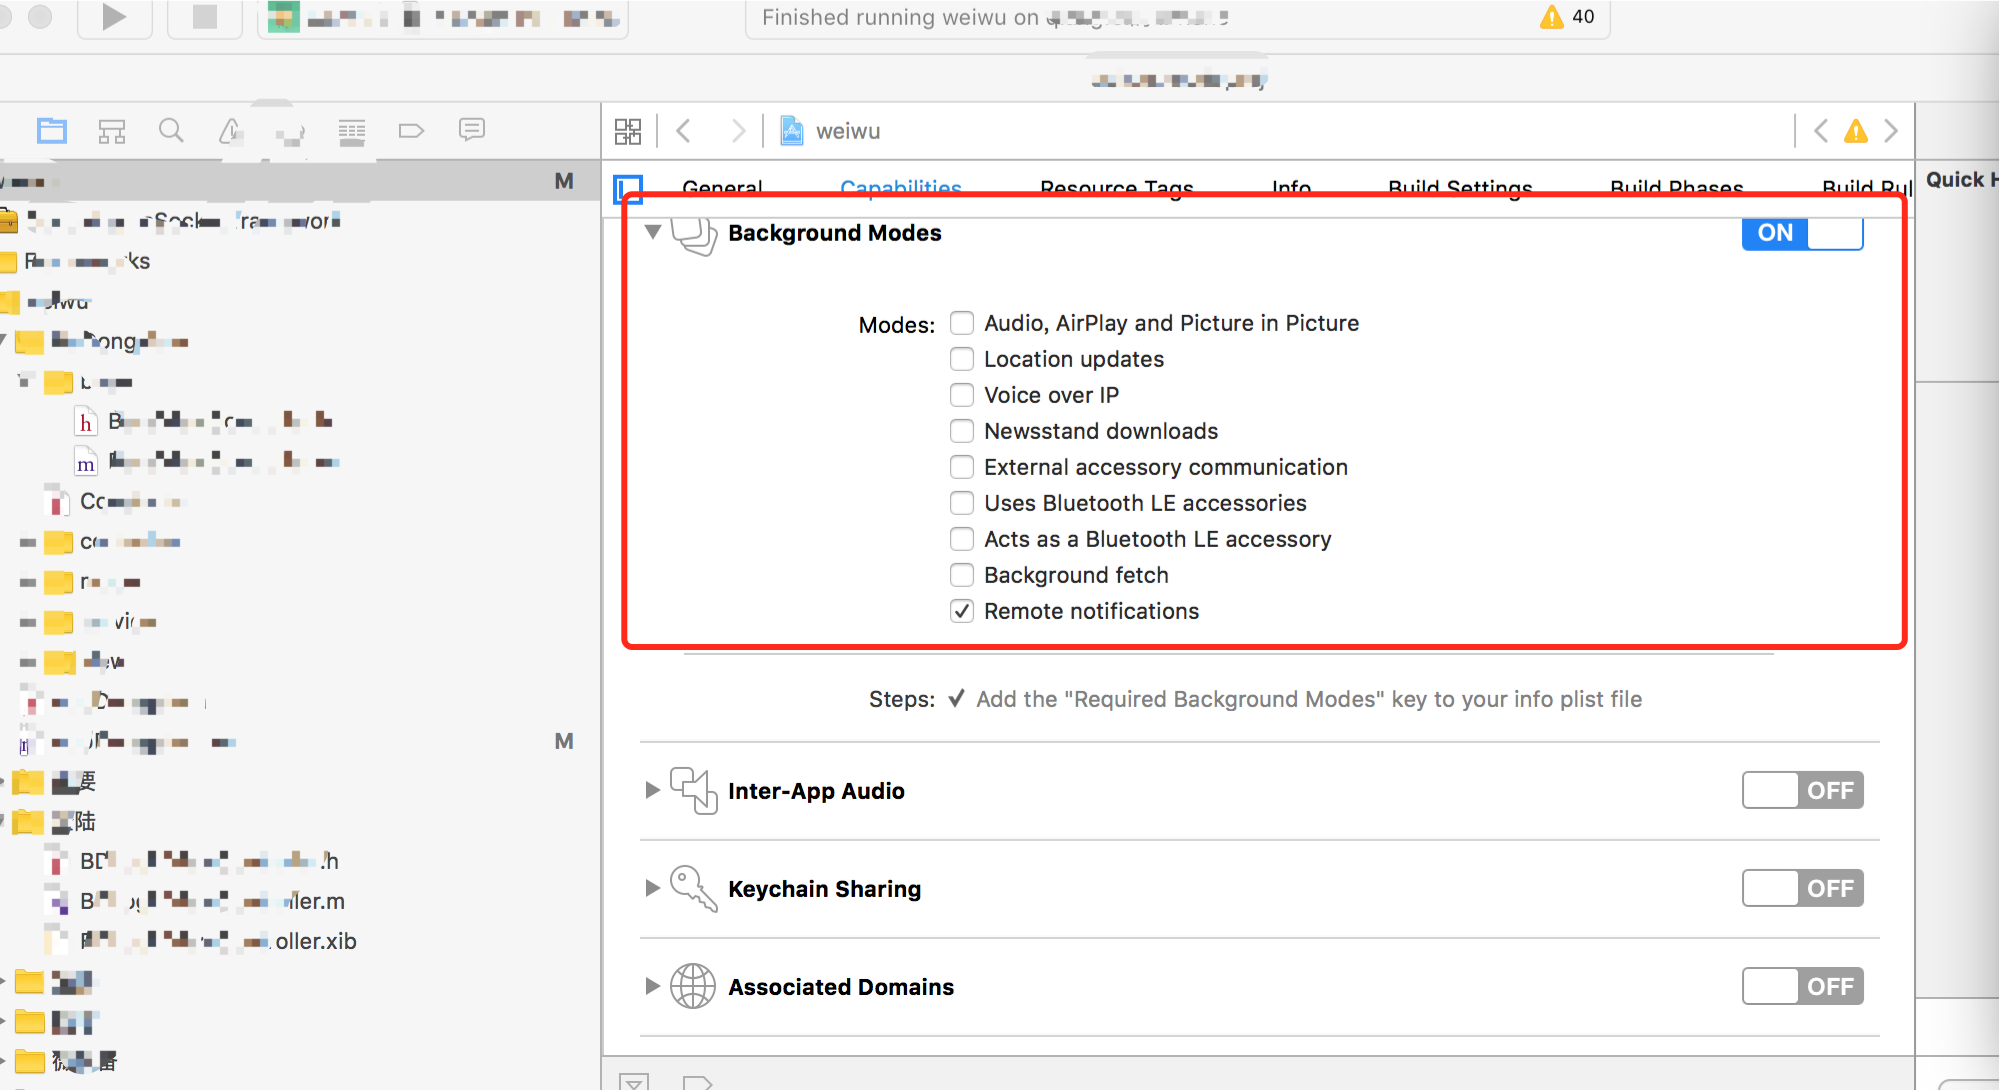Click the Associated Domains globe icon
Screen dimensions: 2000x1090
tap(693, 986)
